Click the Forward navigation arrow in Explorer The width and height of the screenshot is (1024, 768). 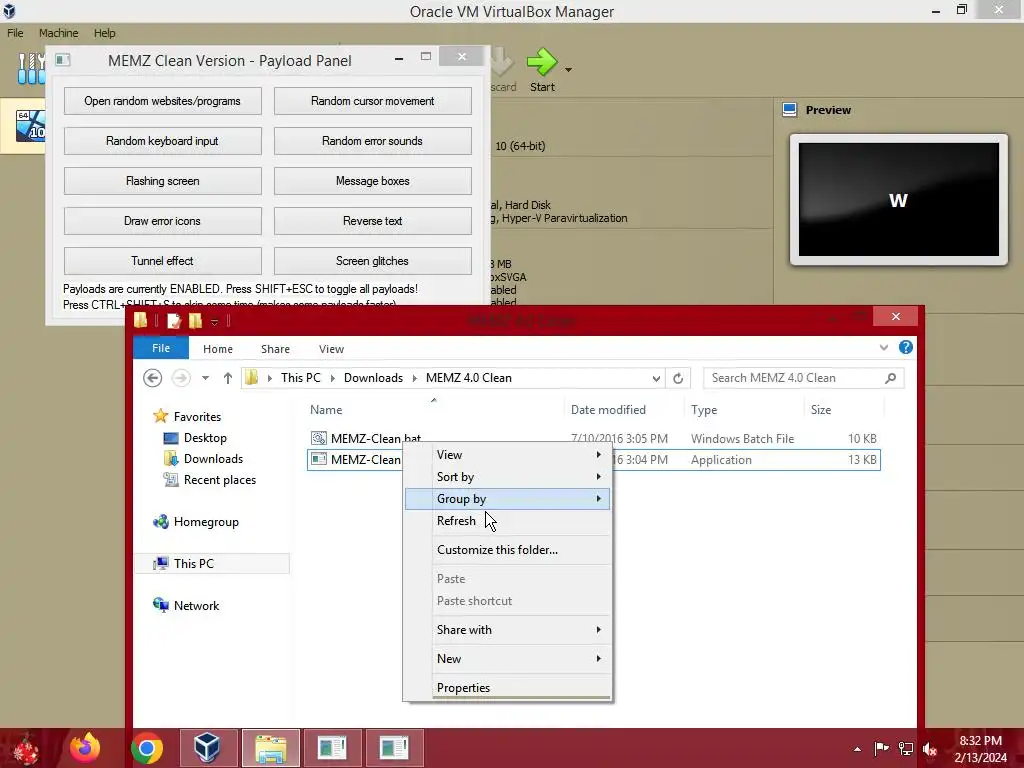click(181, 377)
